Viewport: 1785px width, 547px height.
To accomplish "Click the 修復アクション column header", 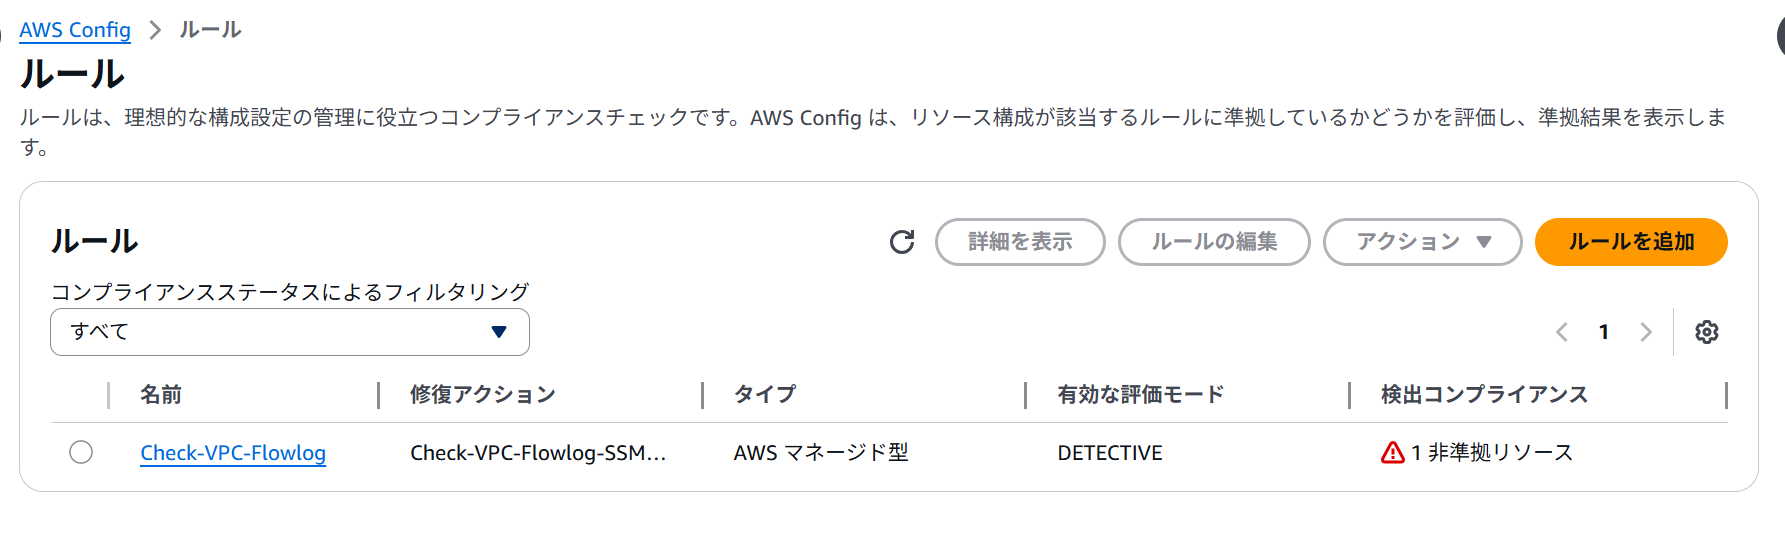I will (x=482, y=395).
